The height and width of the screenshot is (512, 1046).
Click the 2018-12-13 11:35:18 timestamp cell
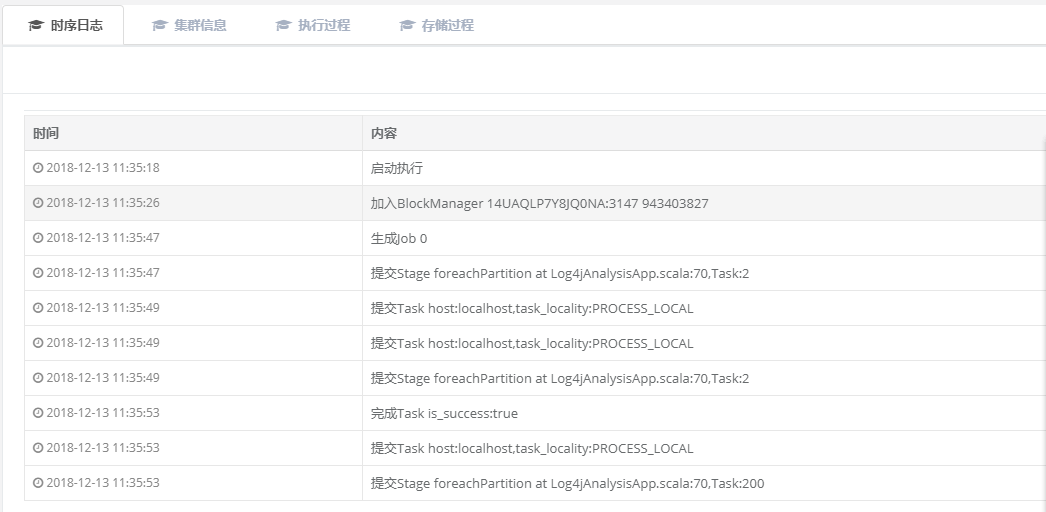[102, 168]
